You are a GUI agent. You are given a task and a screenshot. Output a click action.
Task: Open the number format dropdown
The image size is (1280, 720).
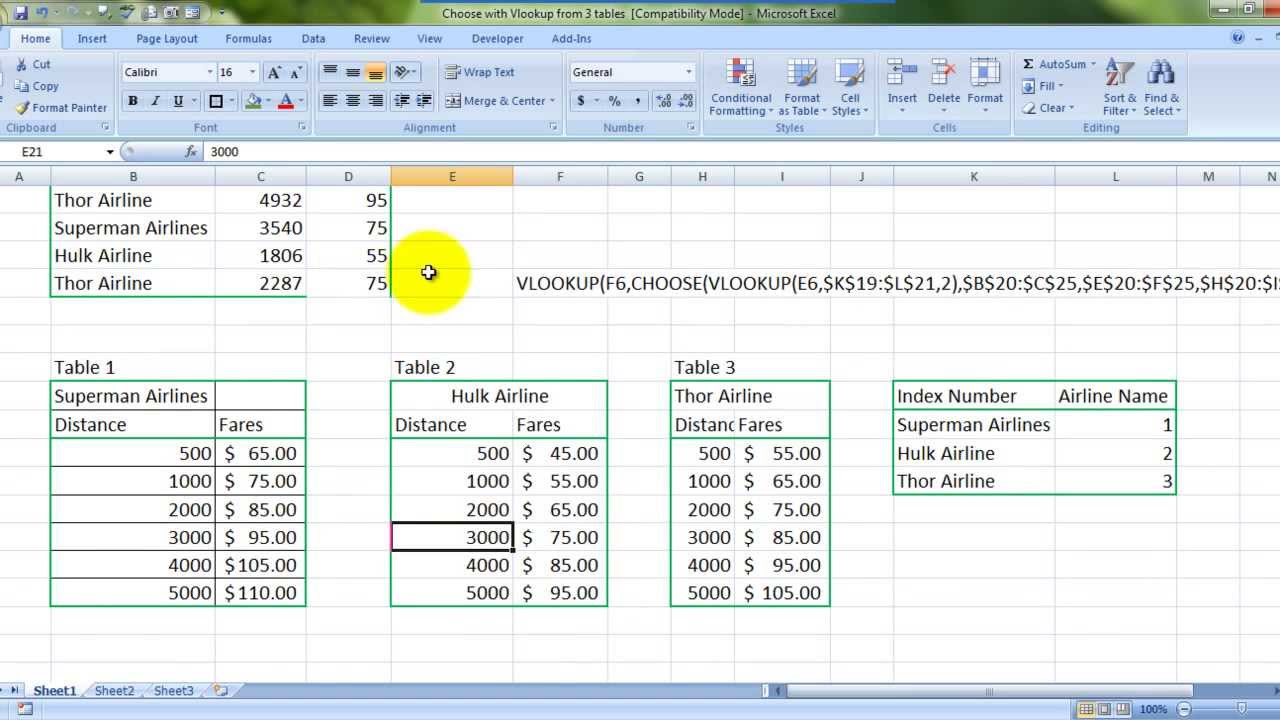click(x=688, y=72)
